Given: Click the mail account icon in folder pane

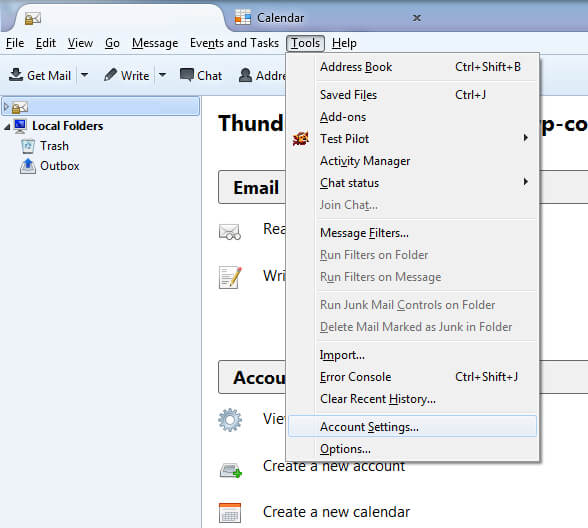Looking at the screenshot, I should pyautogui.click(x=20, y=108).
